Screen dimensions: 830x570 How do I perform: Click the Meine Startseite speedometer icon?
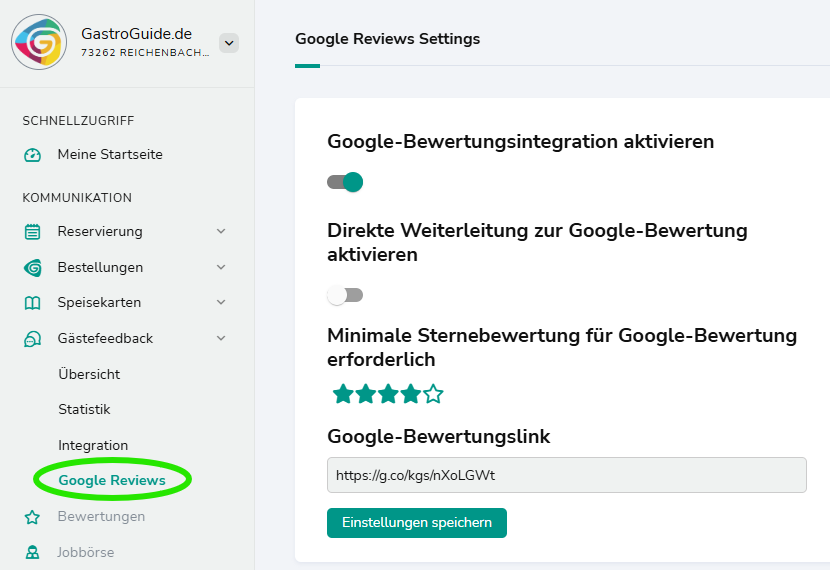[x=33, y=155]
